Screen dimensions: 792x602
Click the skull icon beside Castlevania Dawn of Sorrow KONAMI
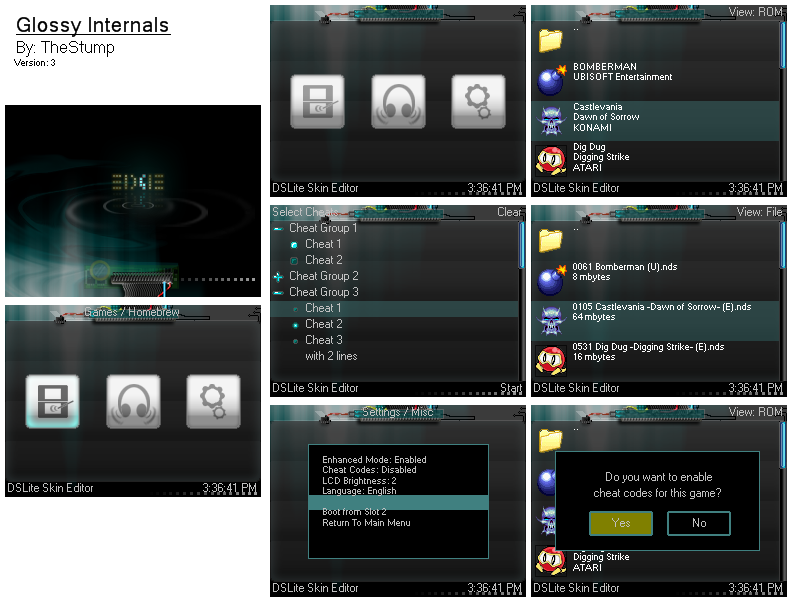pos(551,121)
